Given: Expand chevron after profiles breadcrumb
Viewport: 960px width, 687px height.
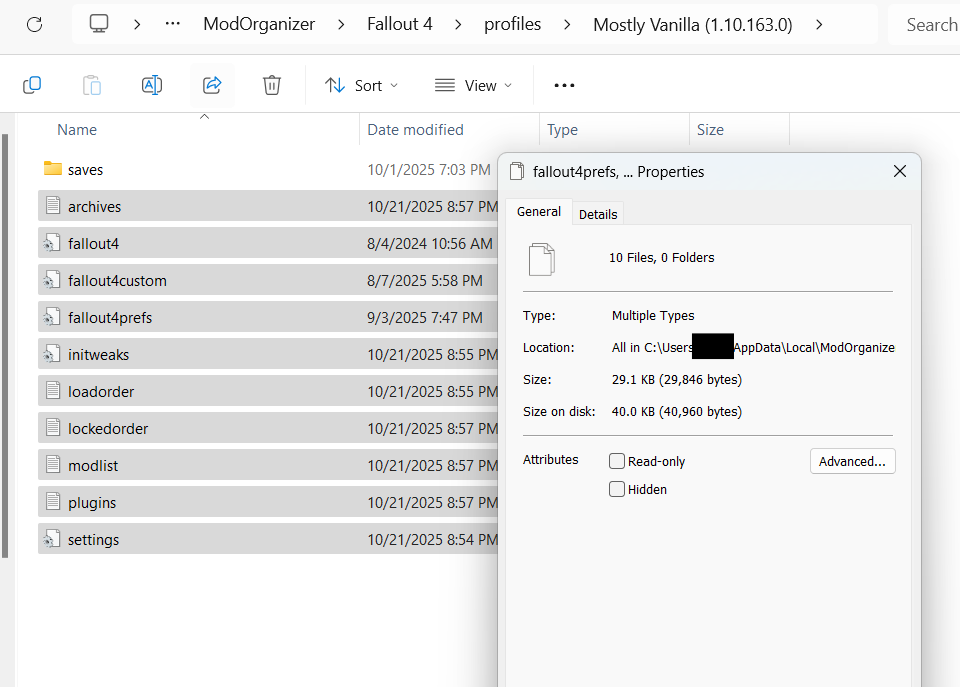Looking at the screenshot, I should click(x=567, y=24).
